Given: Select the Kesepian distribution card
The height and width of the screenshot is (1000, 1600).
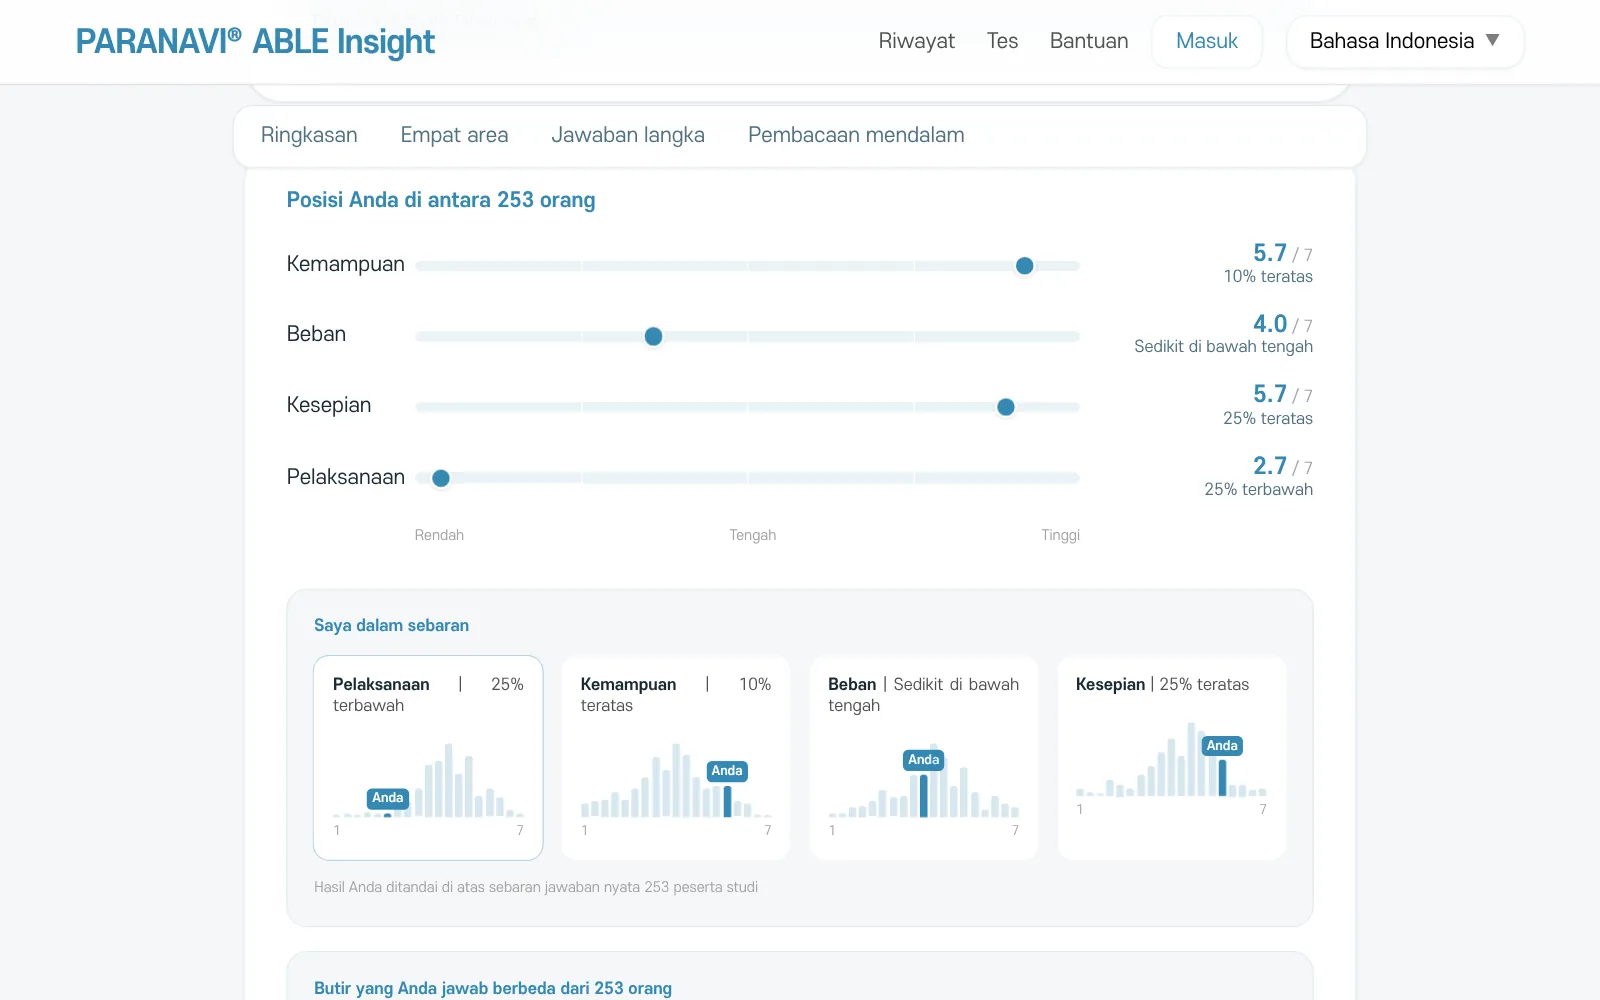Looking at the screenshot, I should coord(1172,758).
